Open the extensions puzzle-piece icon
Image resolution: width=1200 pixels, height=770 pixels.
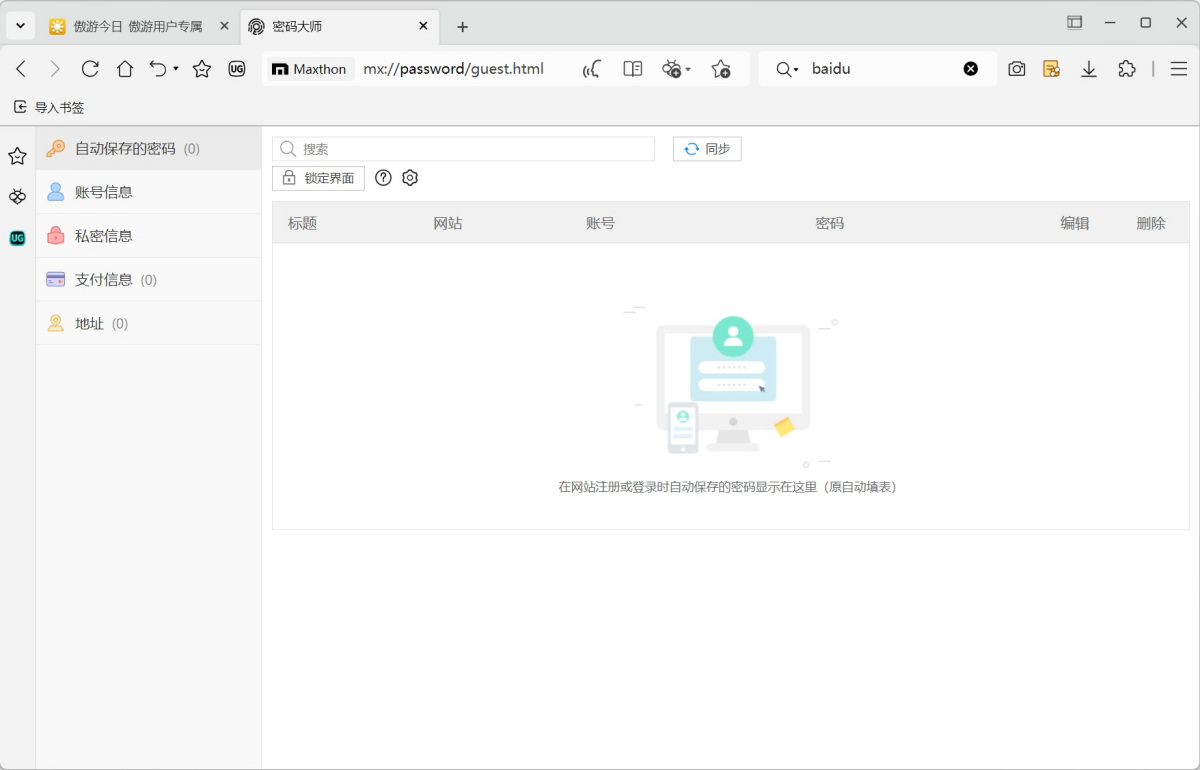1127,69
